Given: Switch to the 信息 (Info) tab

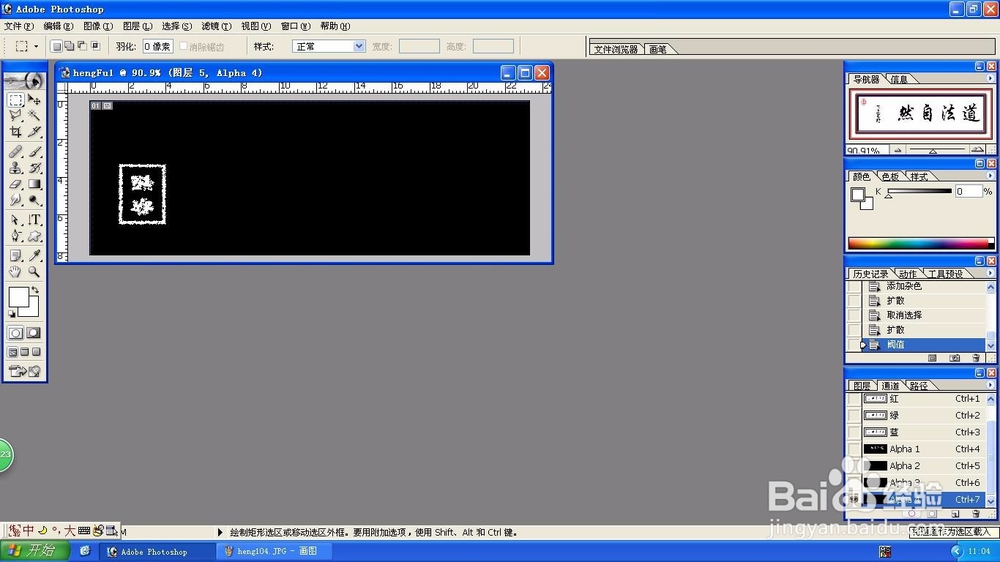Looking at the screenshot, I should click(x=899, y=80).
